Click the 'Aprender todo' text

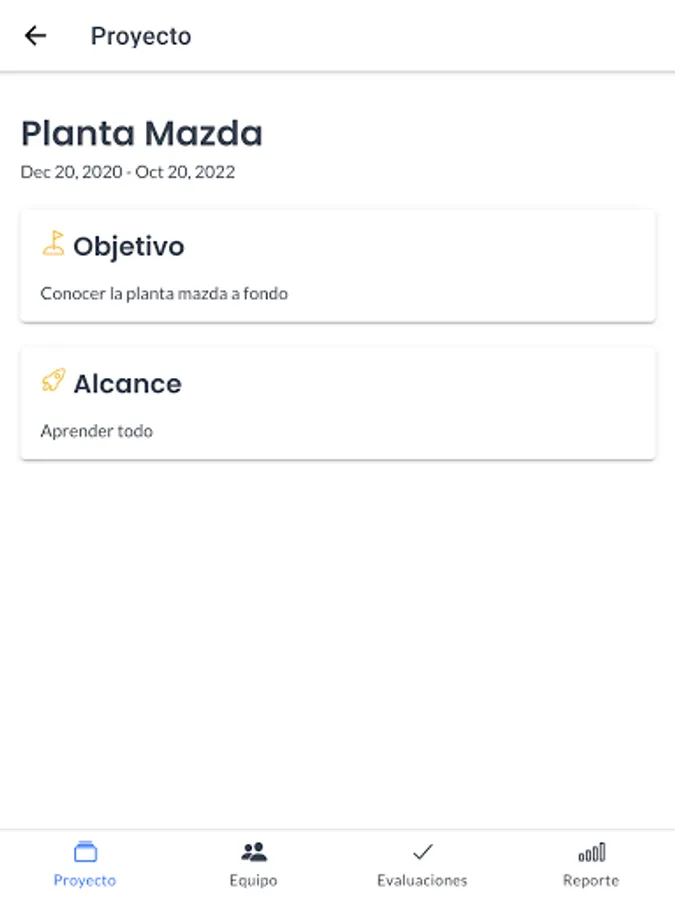96,432
